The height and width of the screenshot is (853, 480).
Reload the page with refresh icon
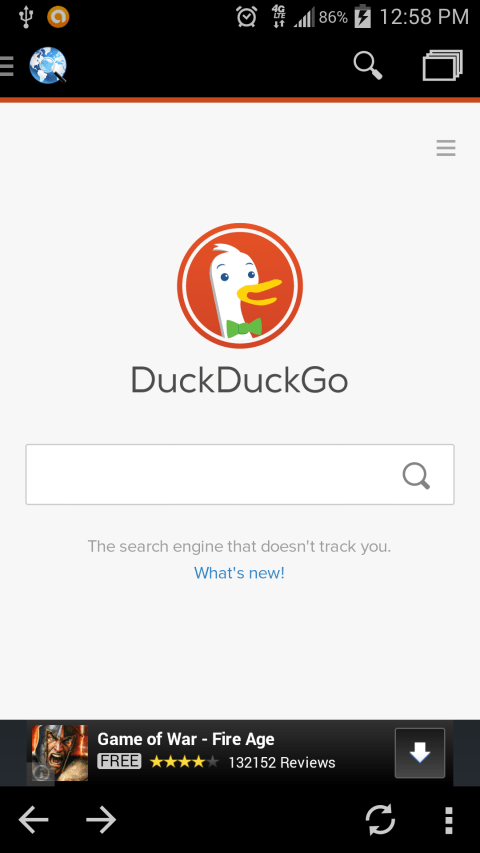[380, 819]
